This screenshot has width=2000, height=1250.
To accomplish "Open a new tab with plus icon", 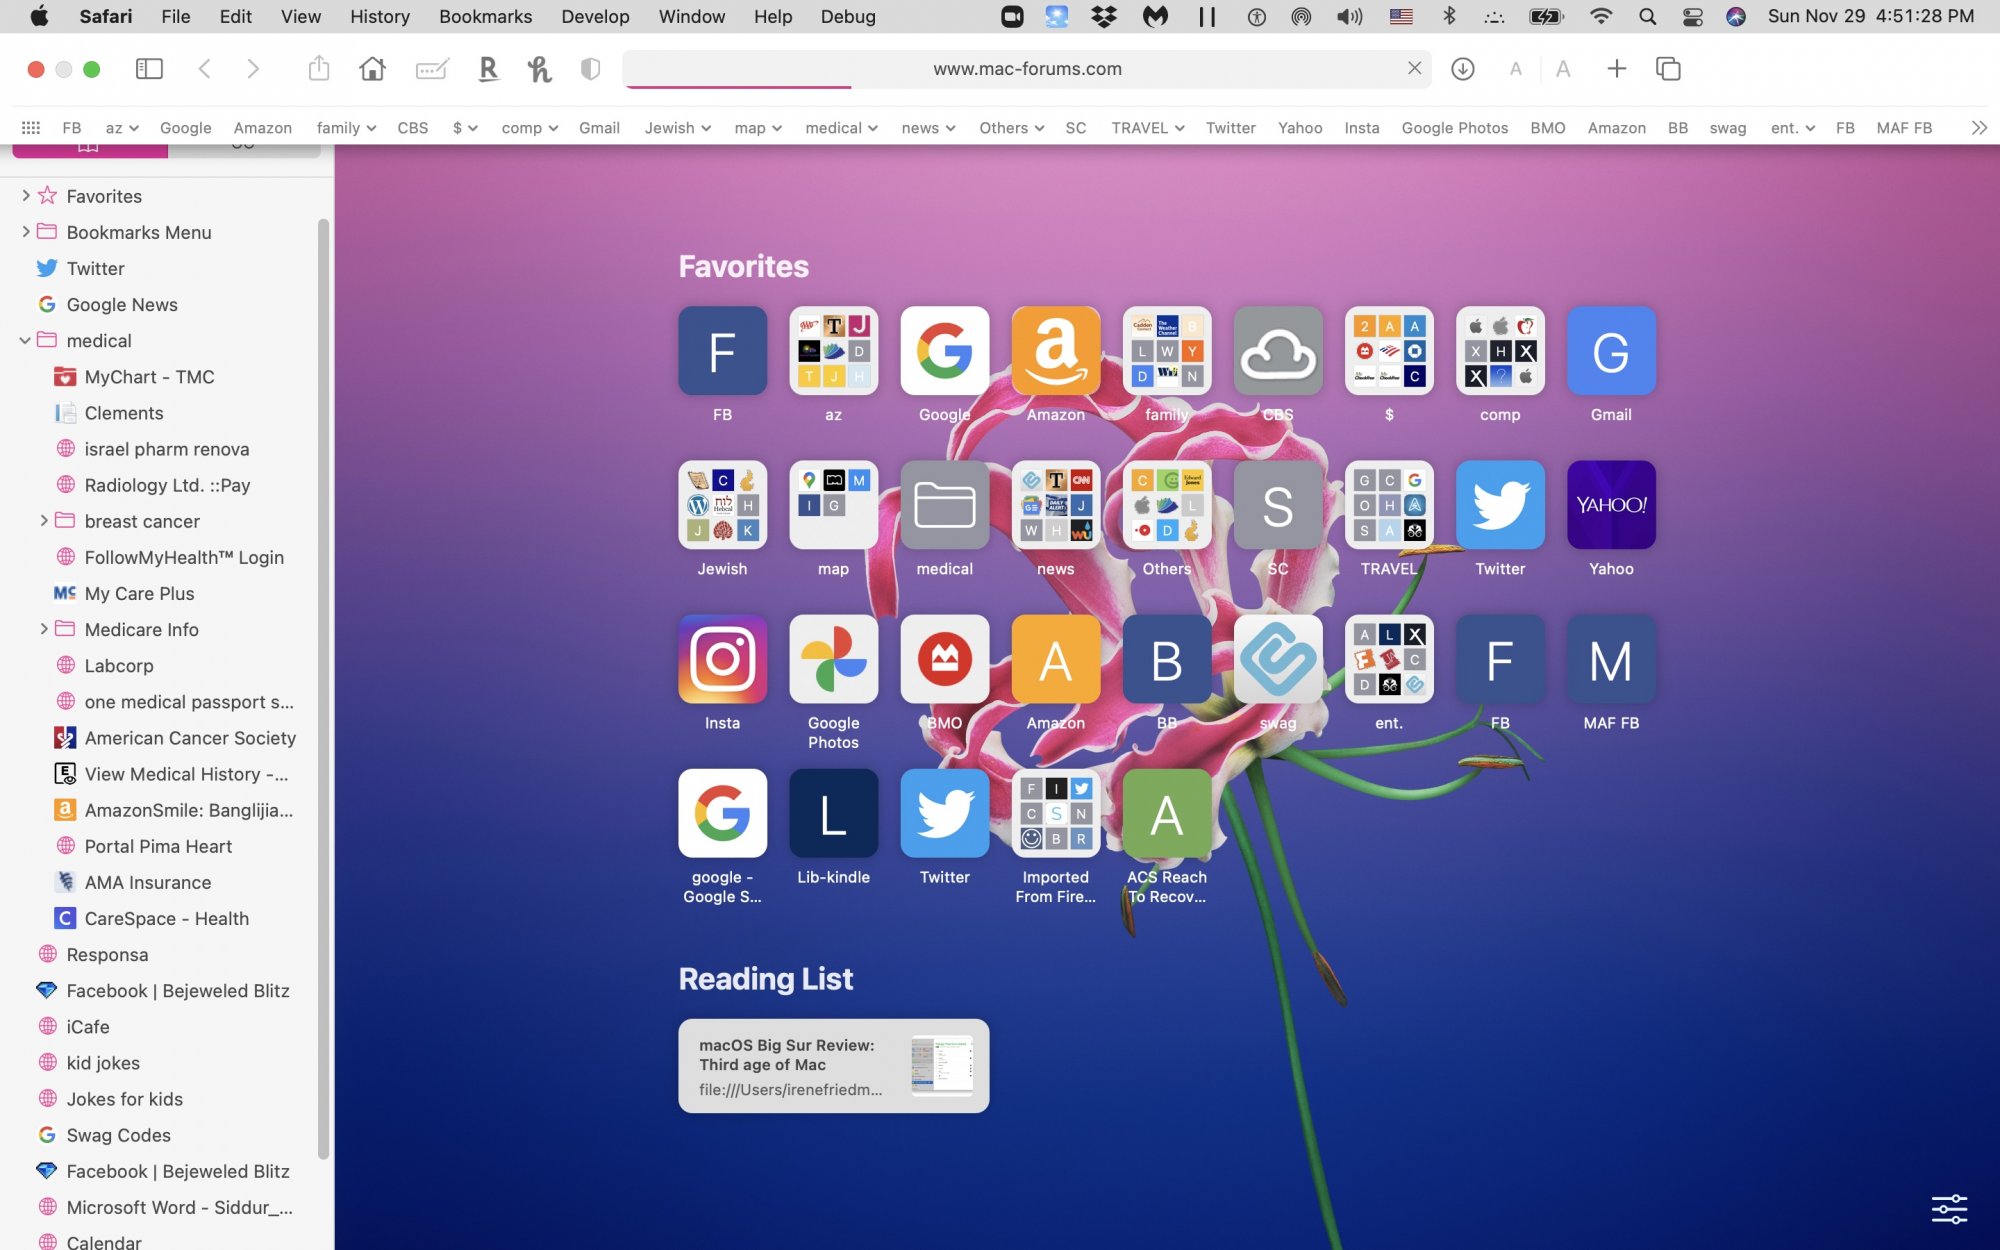I will click(1616, 69).
